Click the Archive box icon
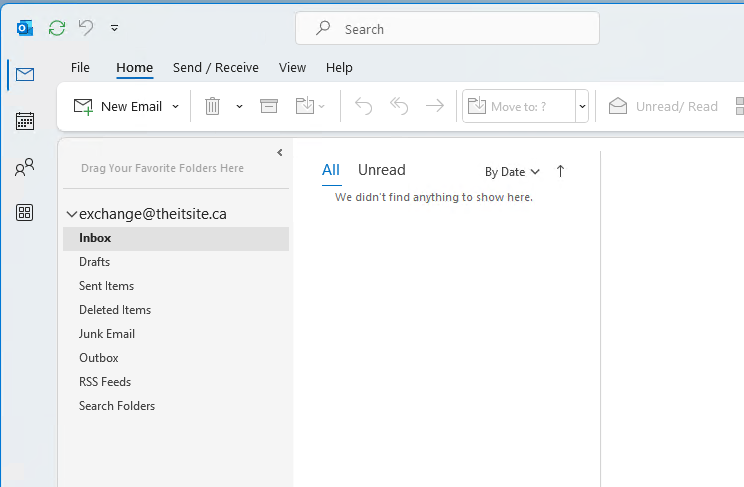This screenshot has width=744, height=487. pos(269,106)
